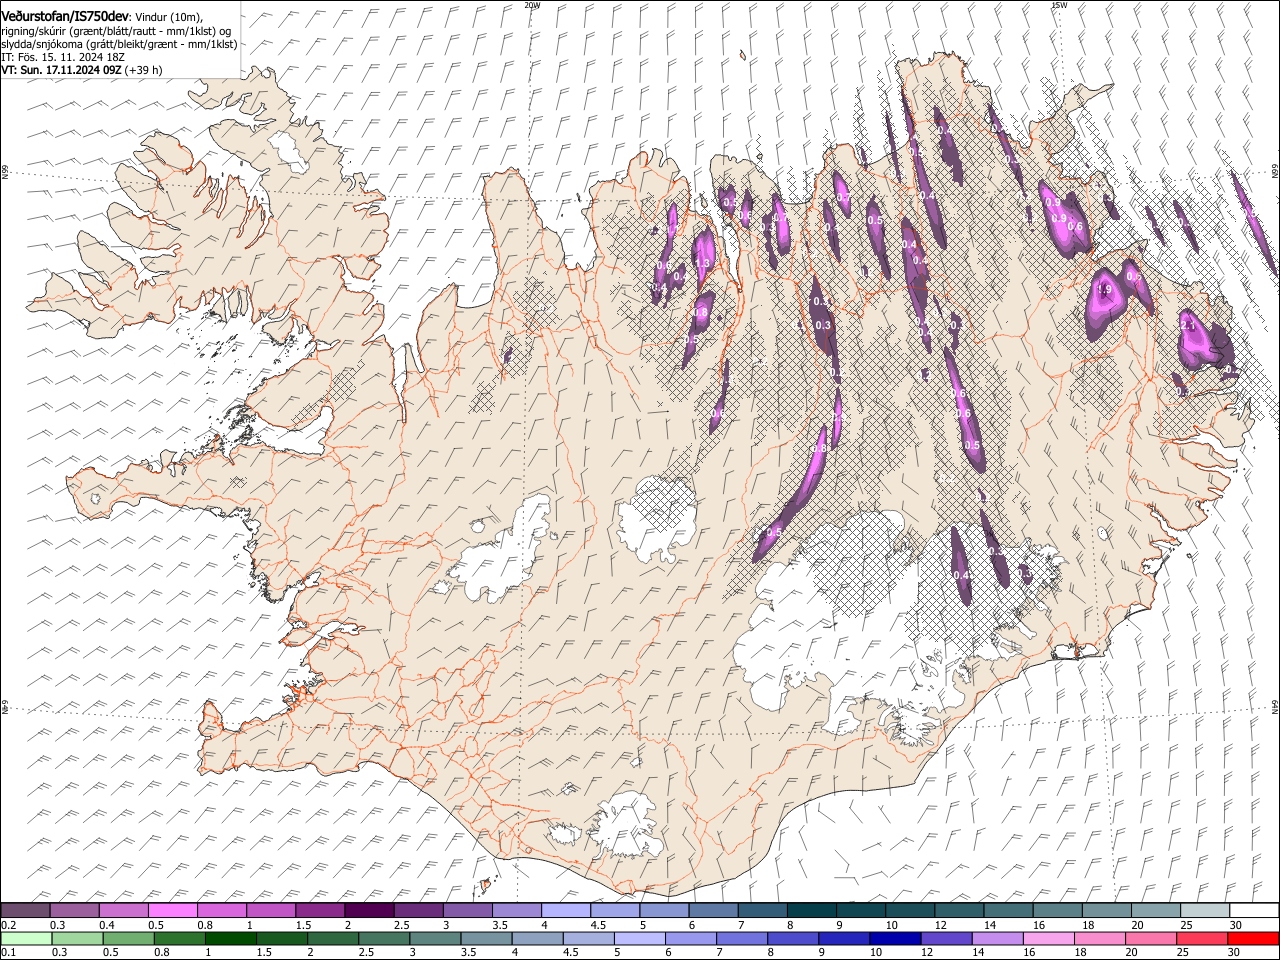Image resolution: width=1280 pixels, height=960 pixels.
Task: Pick lower legend swatch starting at 0.5
Action: [x=128, y=938]
